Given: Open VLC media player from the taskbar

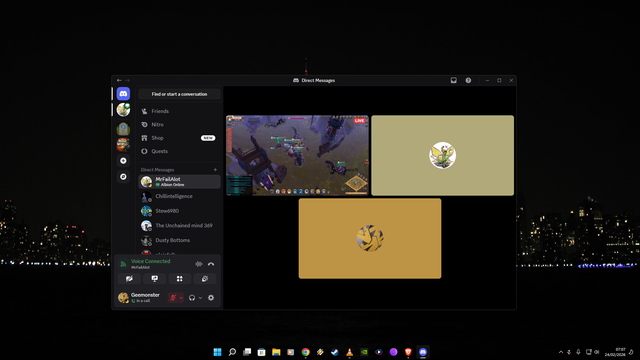Looking at the screenshot, I should [x=349, y=352].
